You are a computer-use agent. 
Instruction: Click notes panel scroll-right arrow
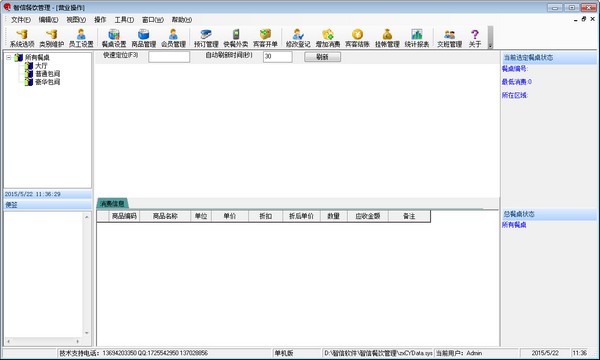[x=78, y=341]
